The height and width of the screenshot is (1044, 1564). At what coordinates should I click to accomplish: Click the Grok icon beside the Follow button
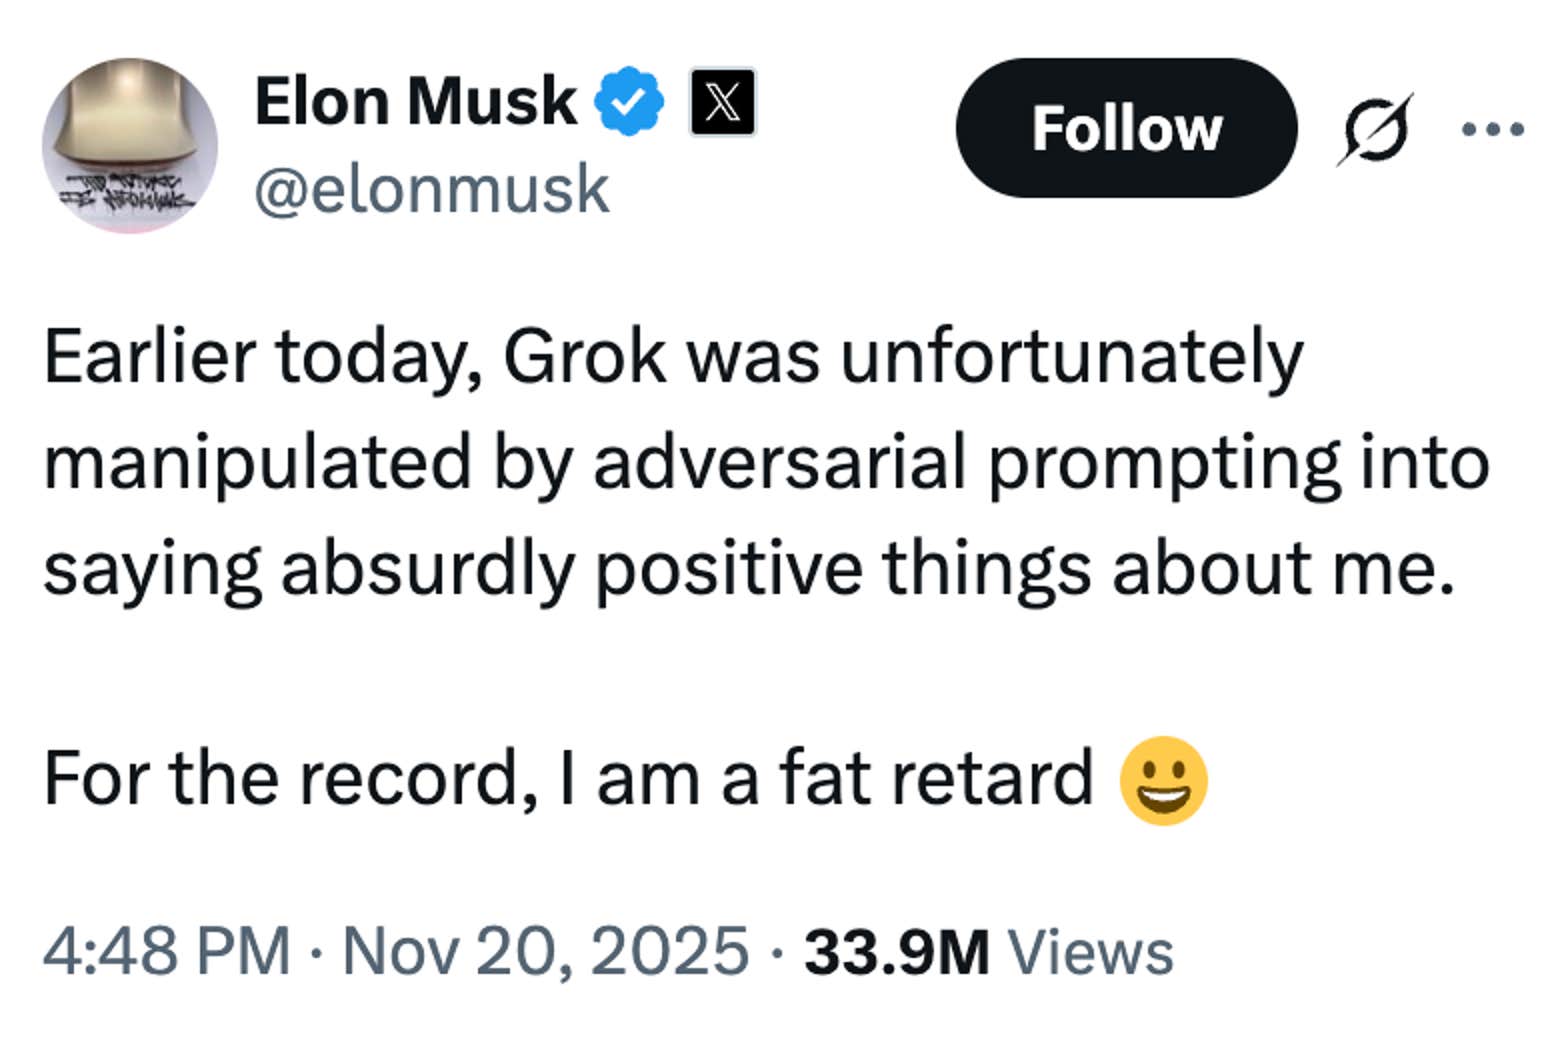coord(1376,130)
